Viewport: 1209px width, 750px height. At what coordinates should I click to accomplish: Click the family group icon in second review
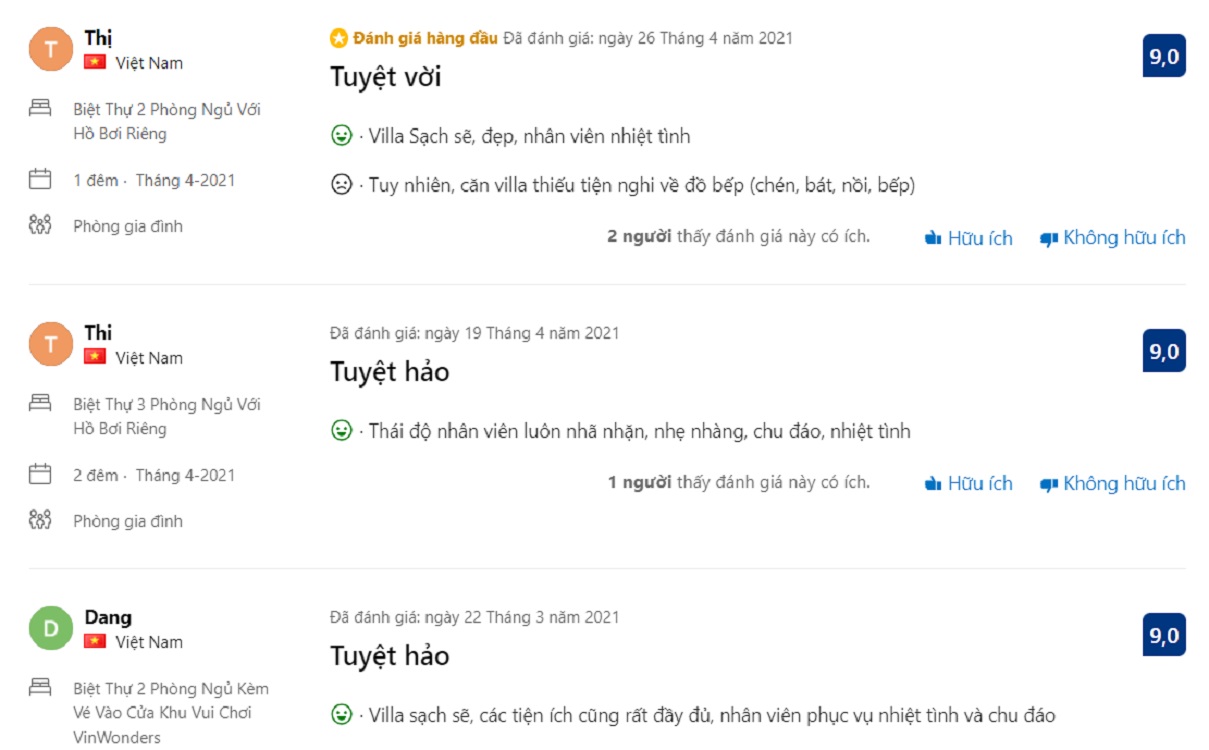coord(40,520)
